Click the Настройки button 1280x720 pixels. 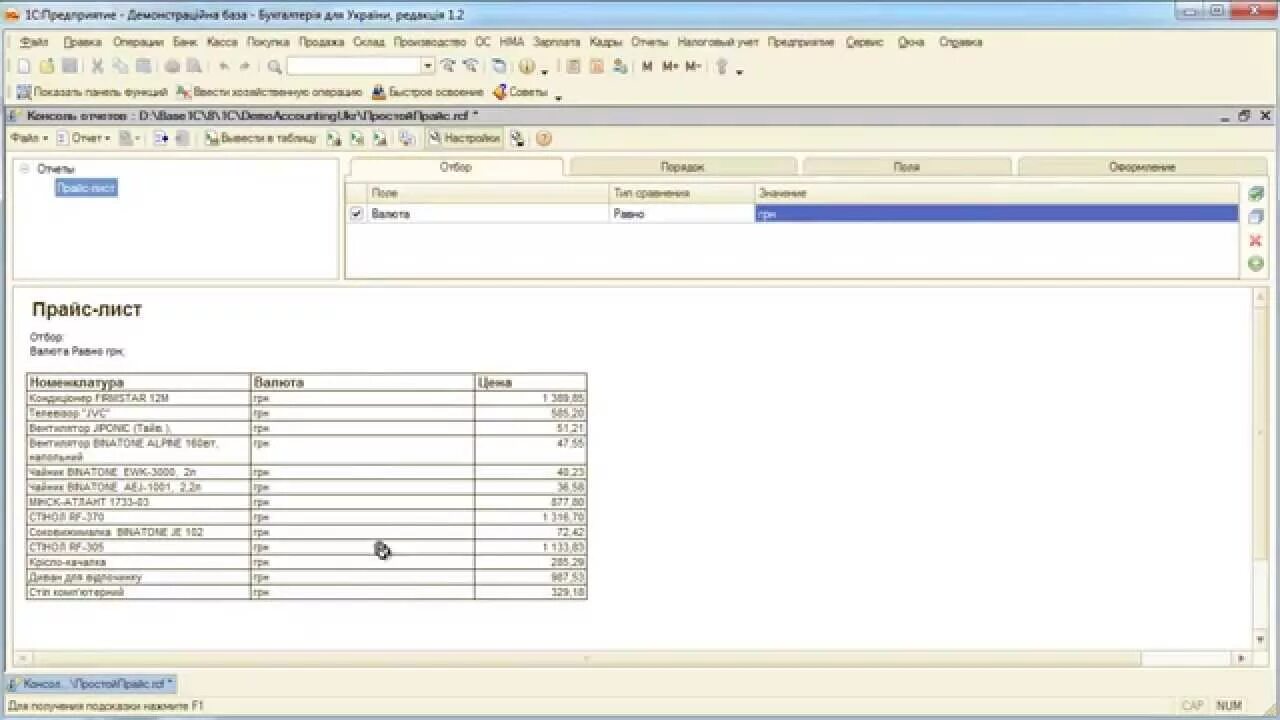(x=464, y=139)
